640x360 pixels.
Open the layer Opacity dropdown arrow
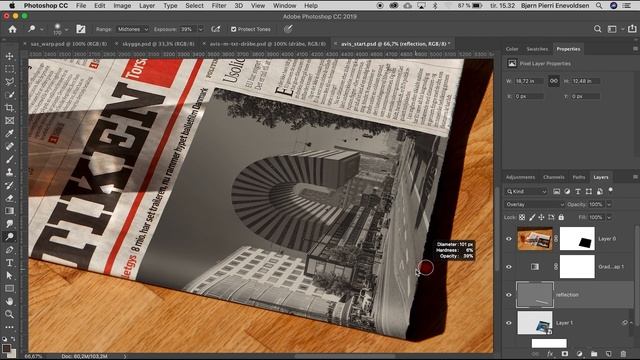609,204
